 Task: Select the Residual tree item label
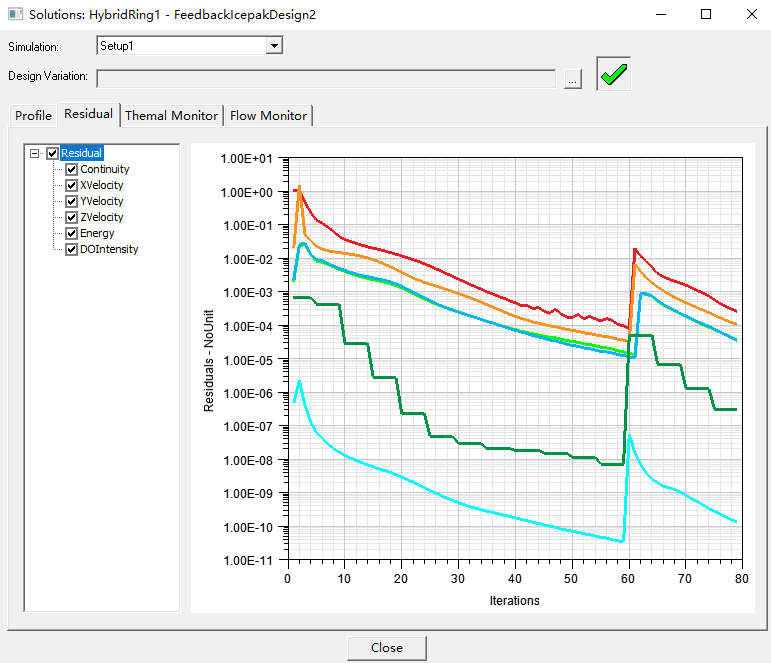tap(82, 153)
